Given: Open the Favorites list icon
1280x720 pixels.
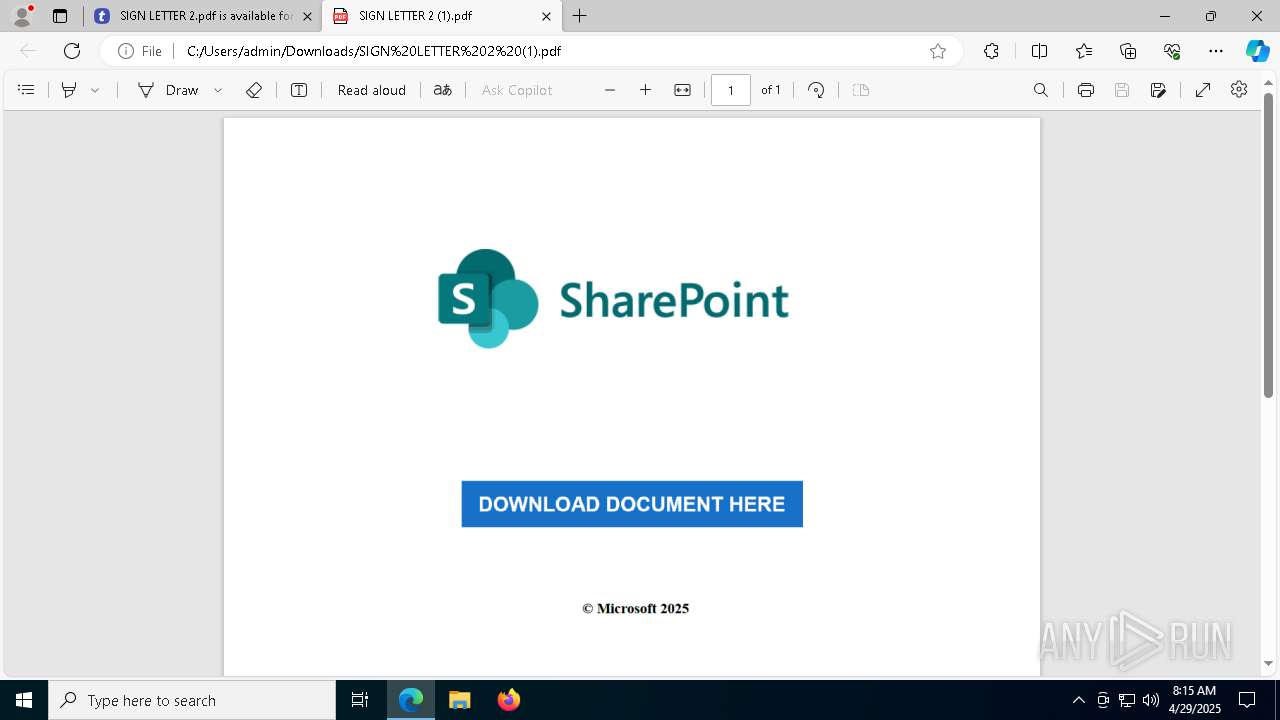Looking at the screenshot, I should [x=1084, y=51].
